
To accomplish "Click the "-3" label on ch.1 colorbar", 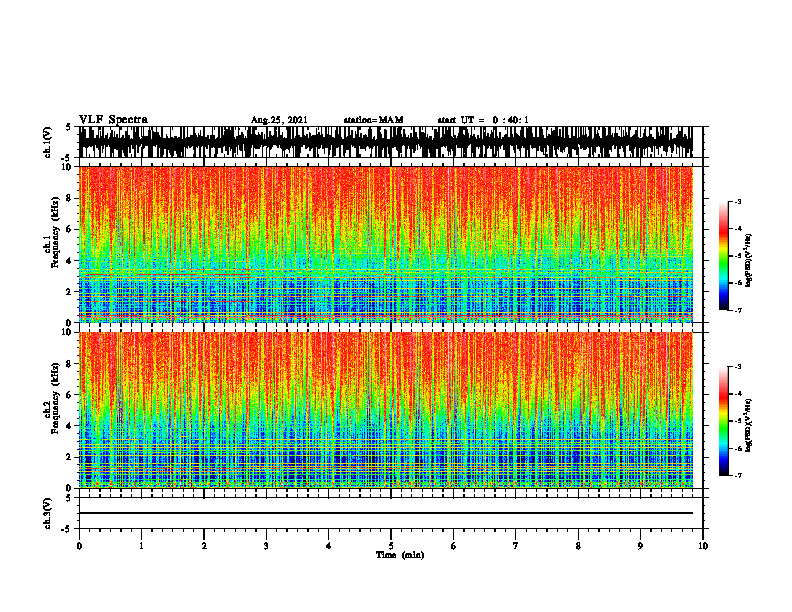I will (737, 202).
